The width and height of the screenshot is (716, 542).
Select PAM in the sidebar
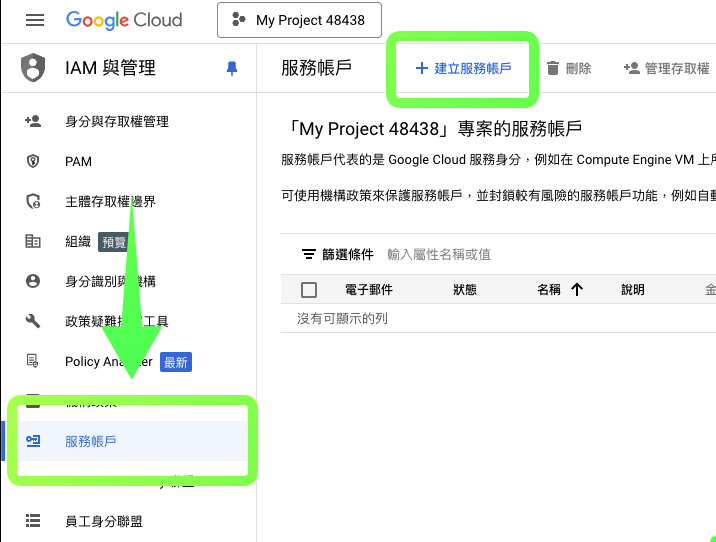click(x=78, y=162)
